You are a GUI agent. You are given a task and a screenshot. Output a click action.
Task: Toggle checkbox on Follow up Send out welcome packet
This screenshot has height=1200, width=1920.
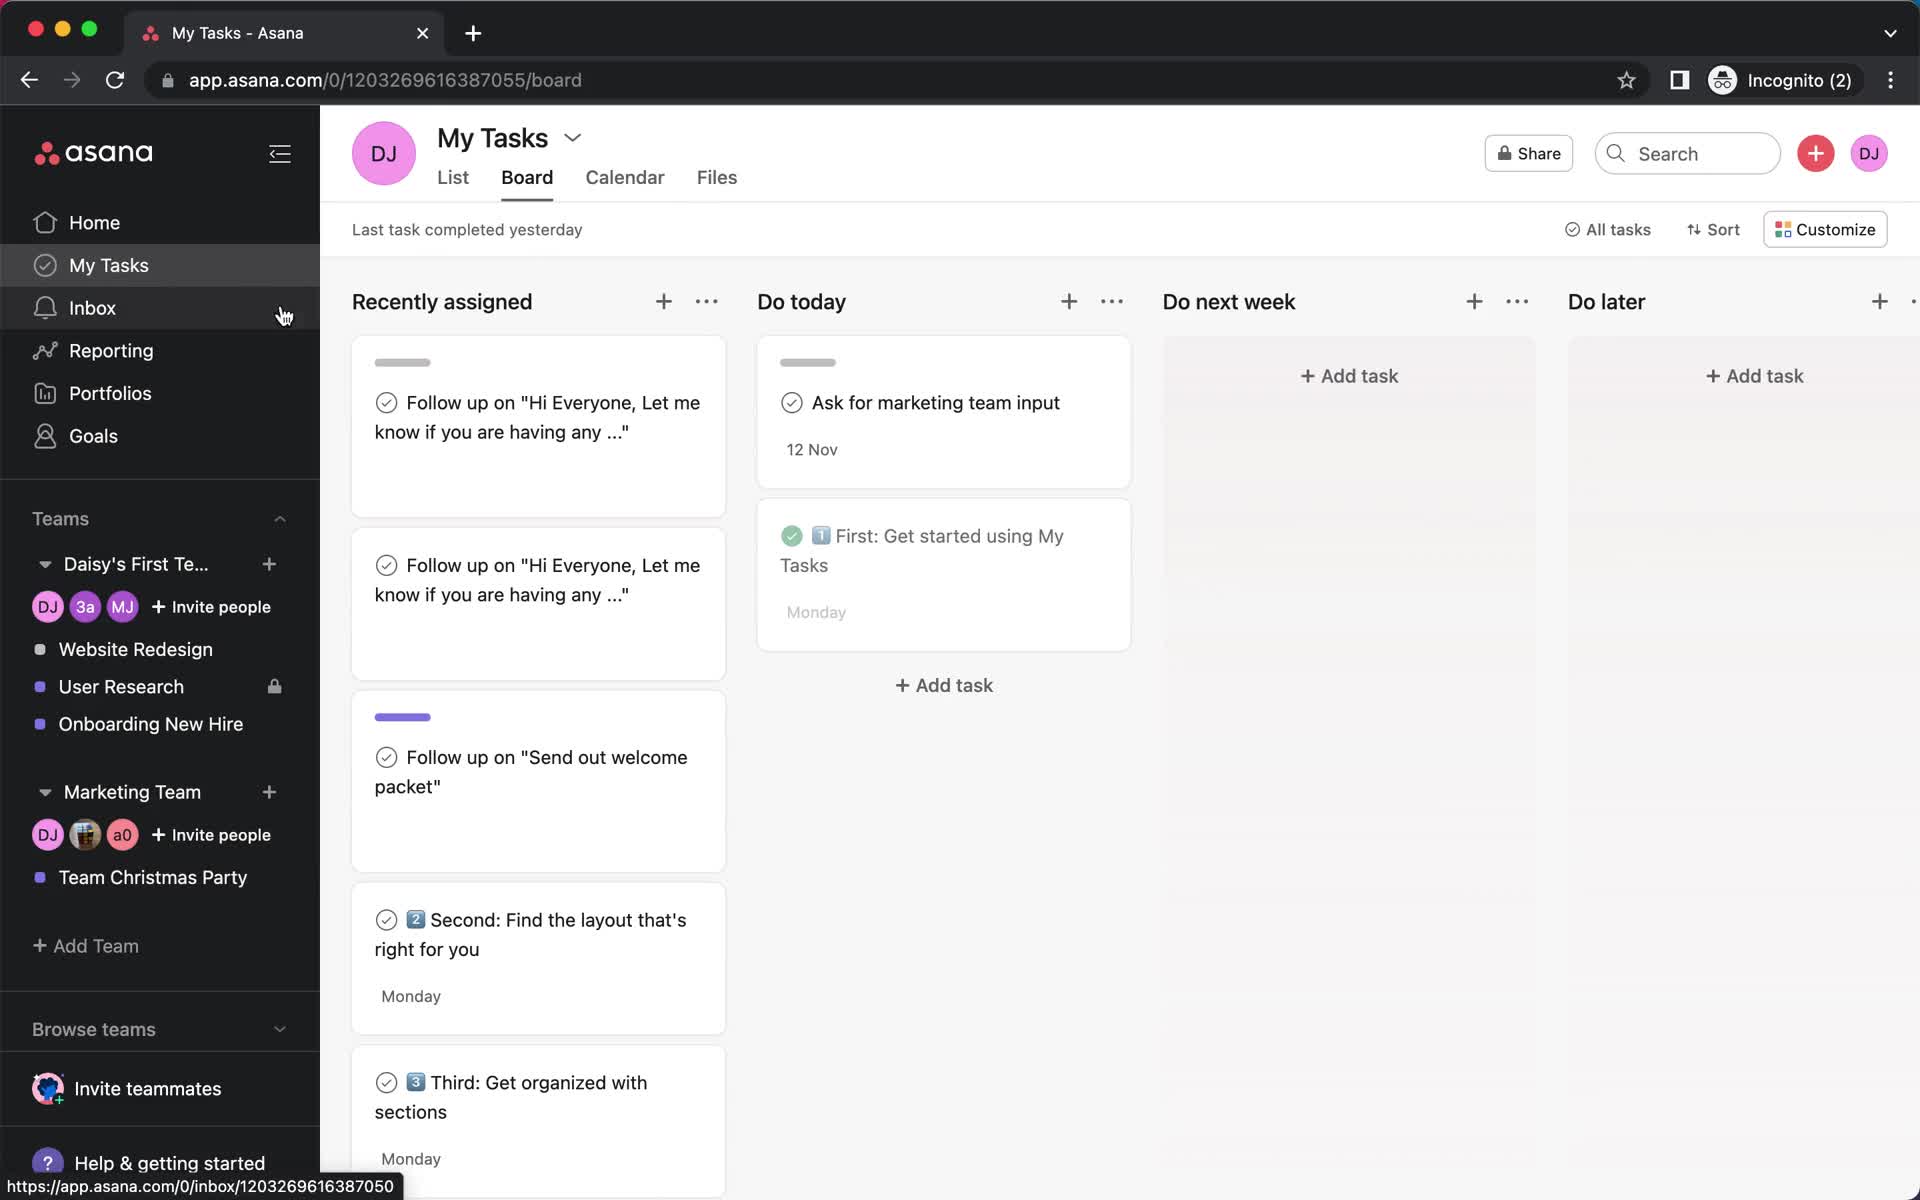(x=387, y=758)
